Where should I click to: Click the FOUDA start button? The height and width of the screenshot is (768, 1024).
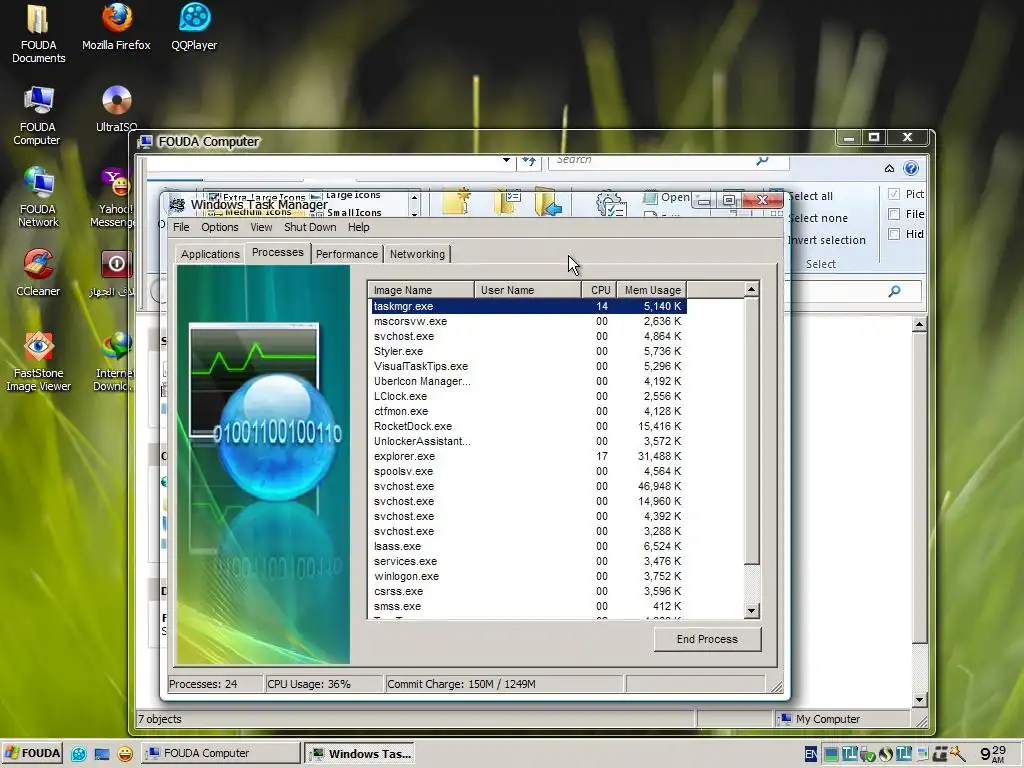coord(32,753)
